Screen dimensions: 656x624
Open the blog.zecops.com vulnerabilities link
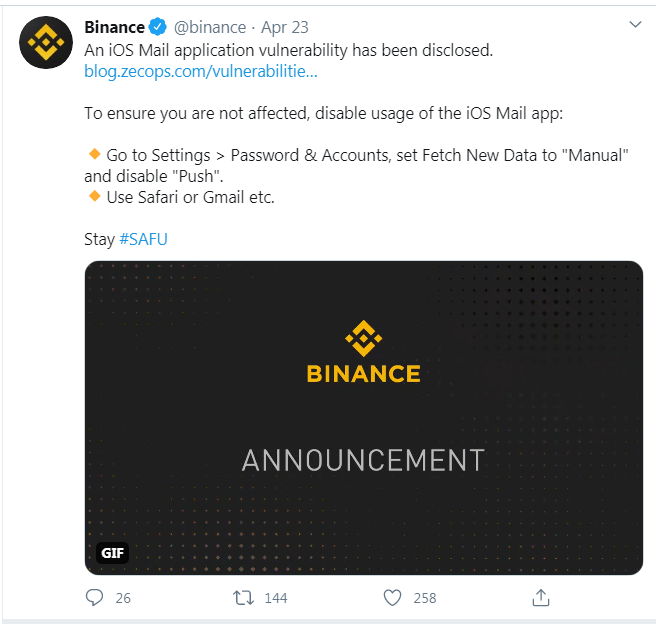tap(201, 72)
